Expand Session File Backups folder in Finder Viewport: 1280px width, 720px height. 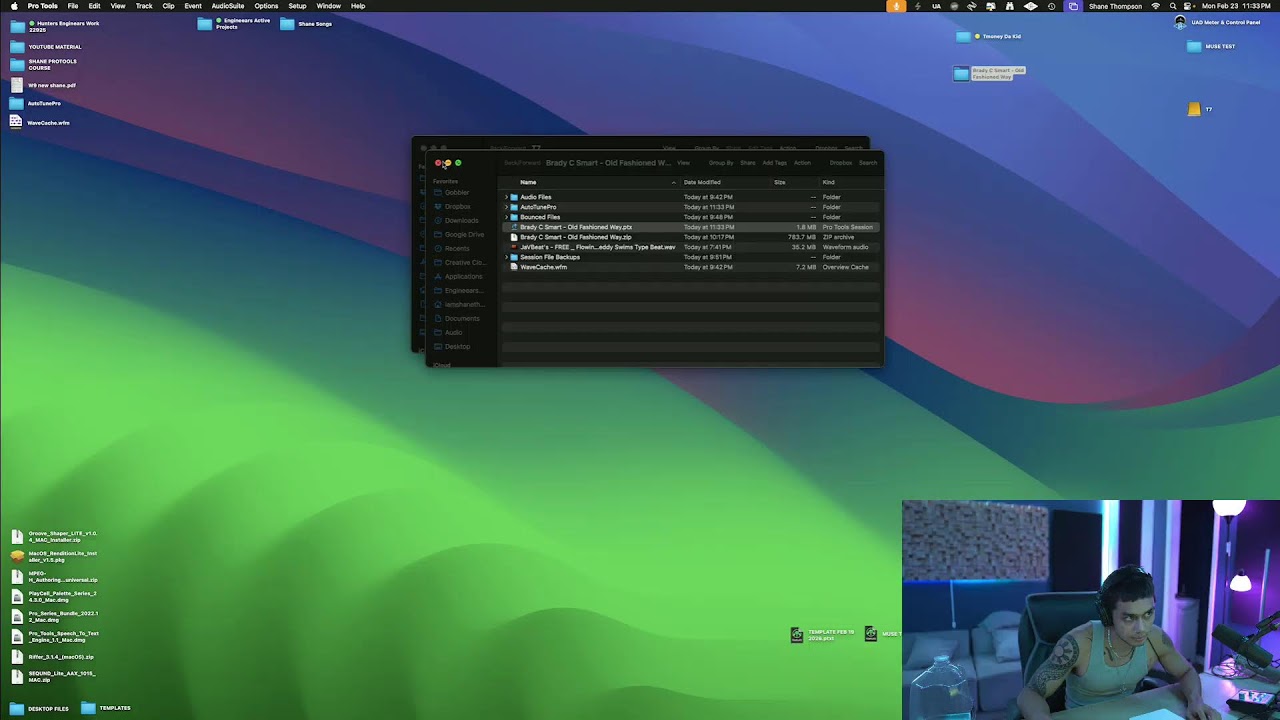(506, 257)
